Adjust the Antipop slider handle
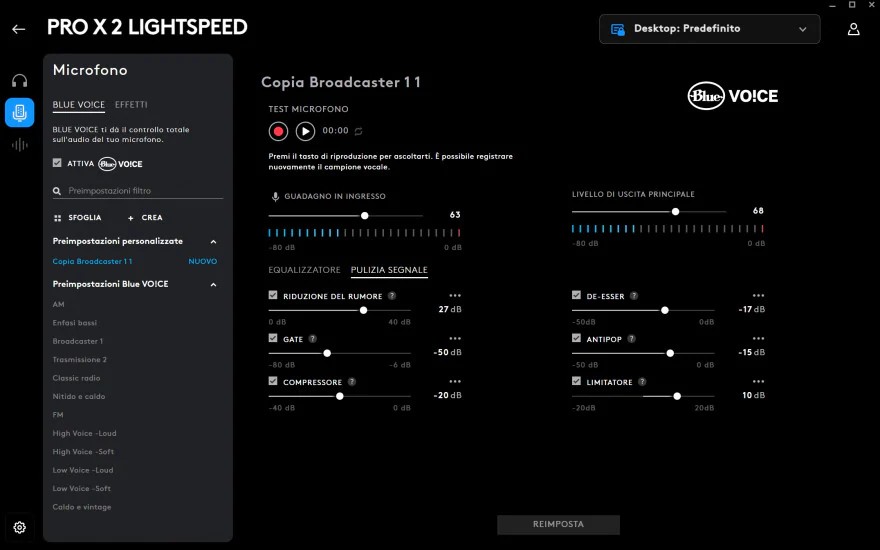 click(670, 354)
